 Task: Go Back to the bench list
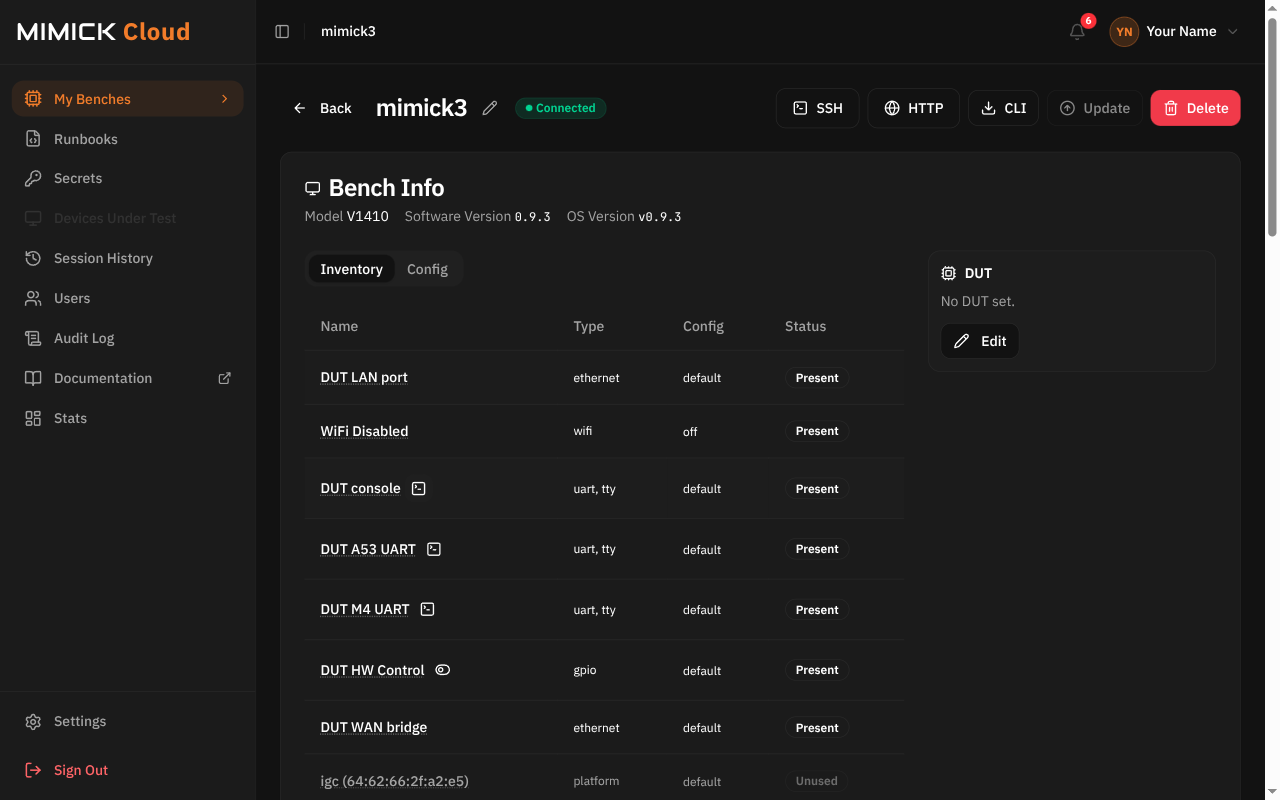(x=322, y=108)
